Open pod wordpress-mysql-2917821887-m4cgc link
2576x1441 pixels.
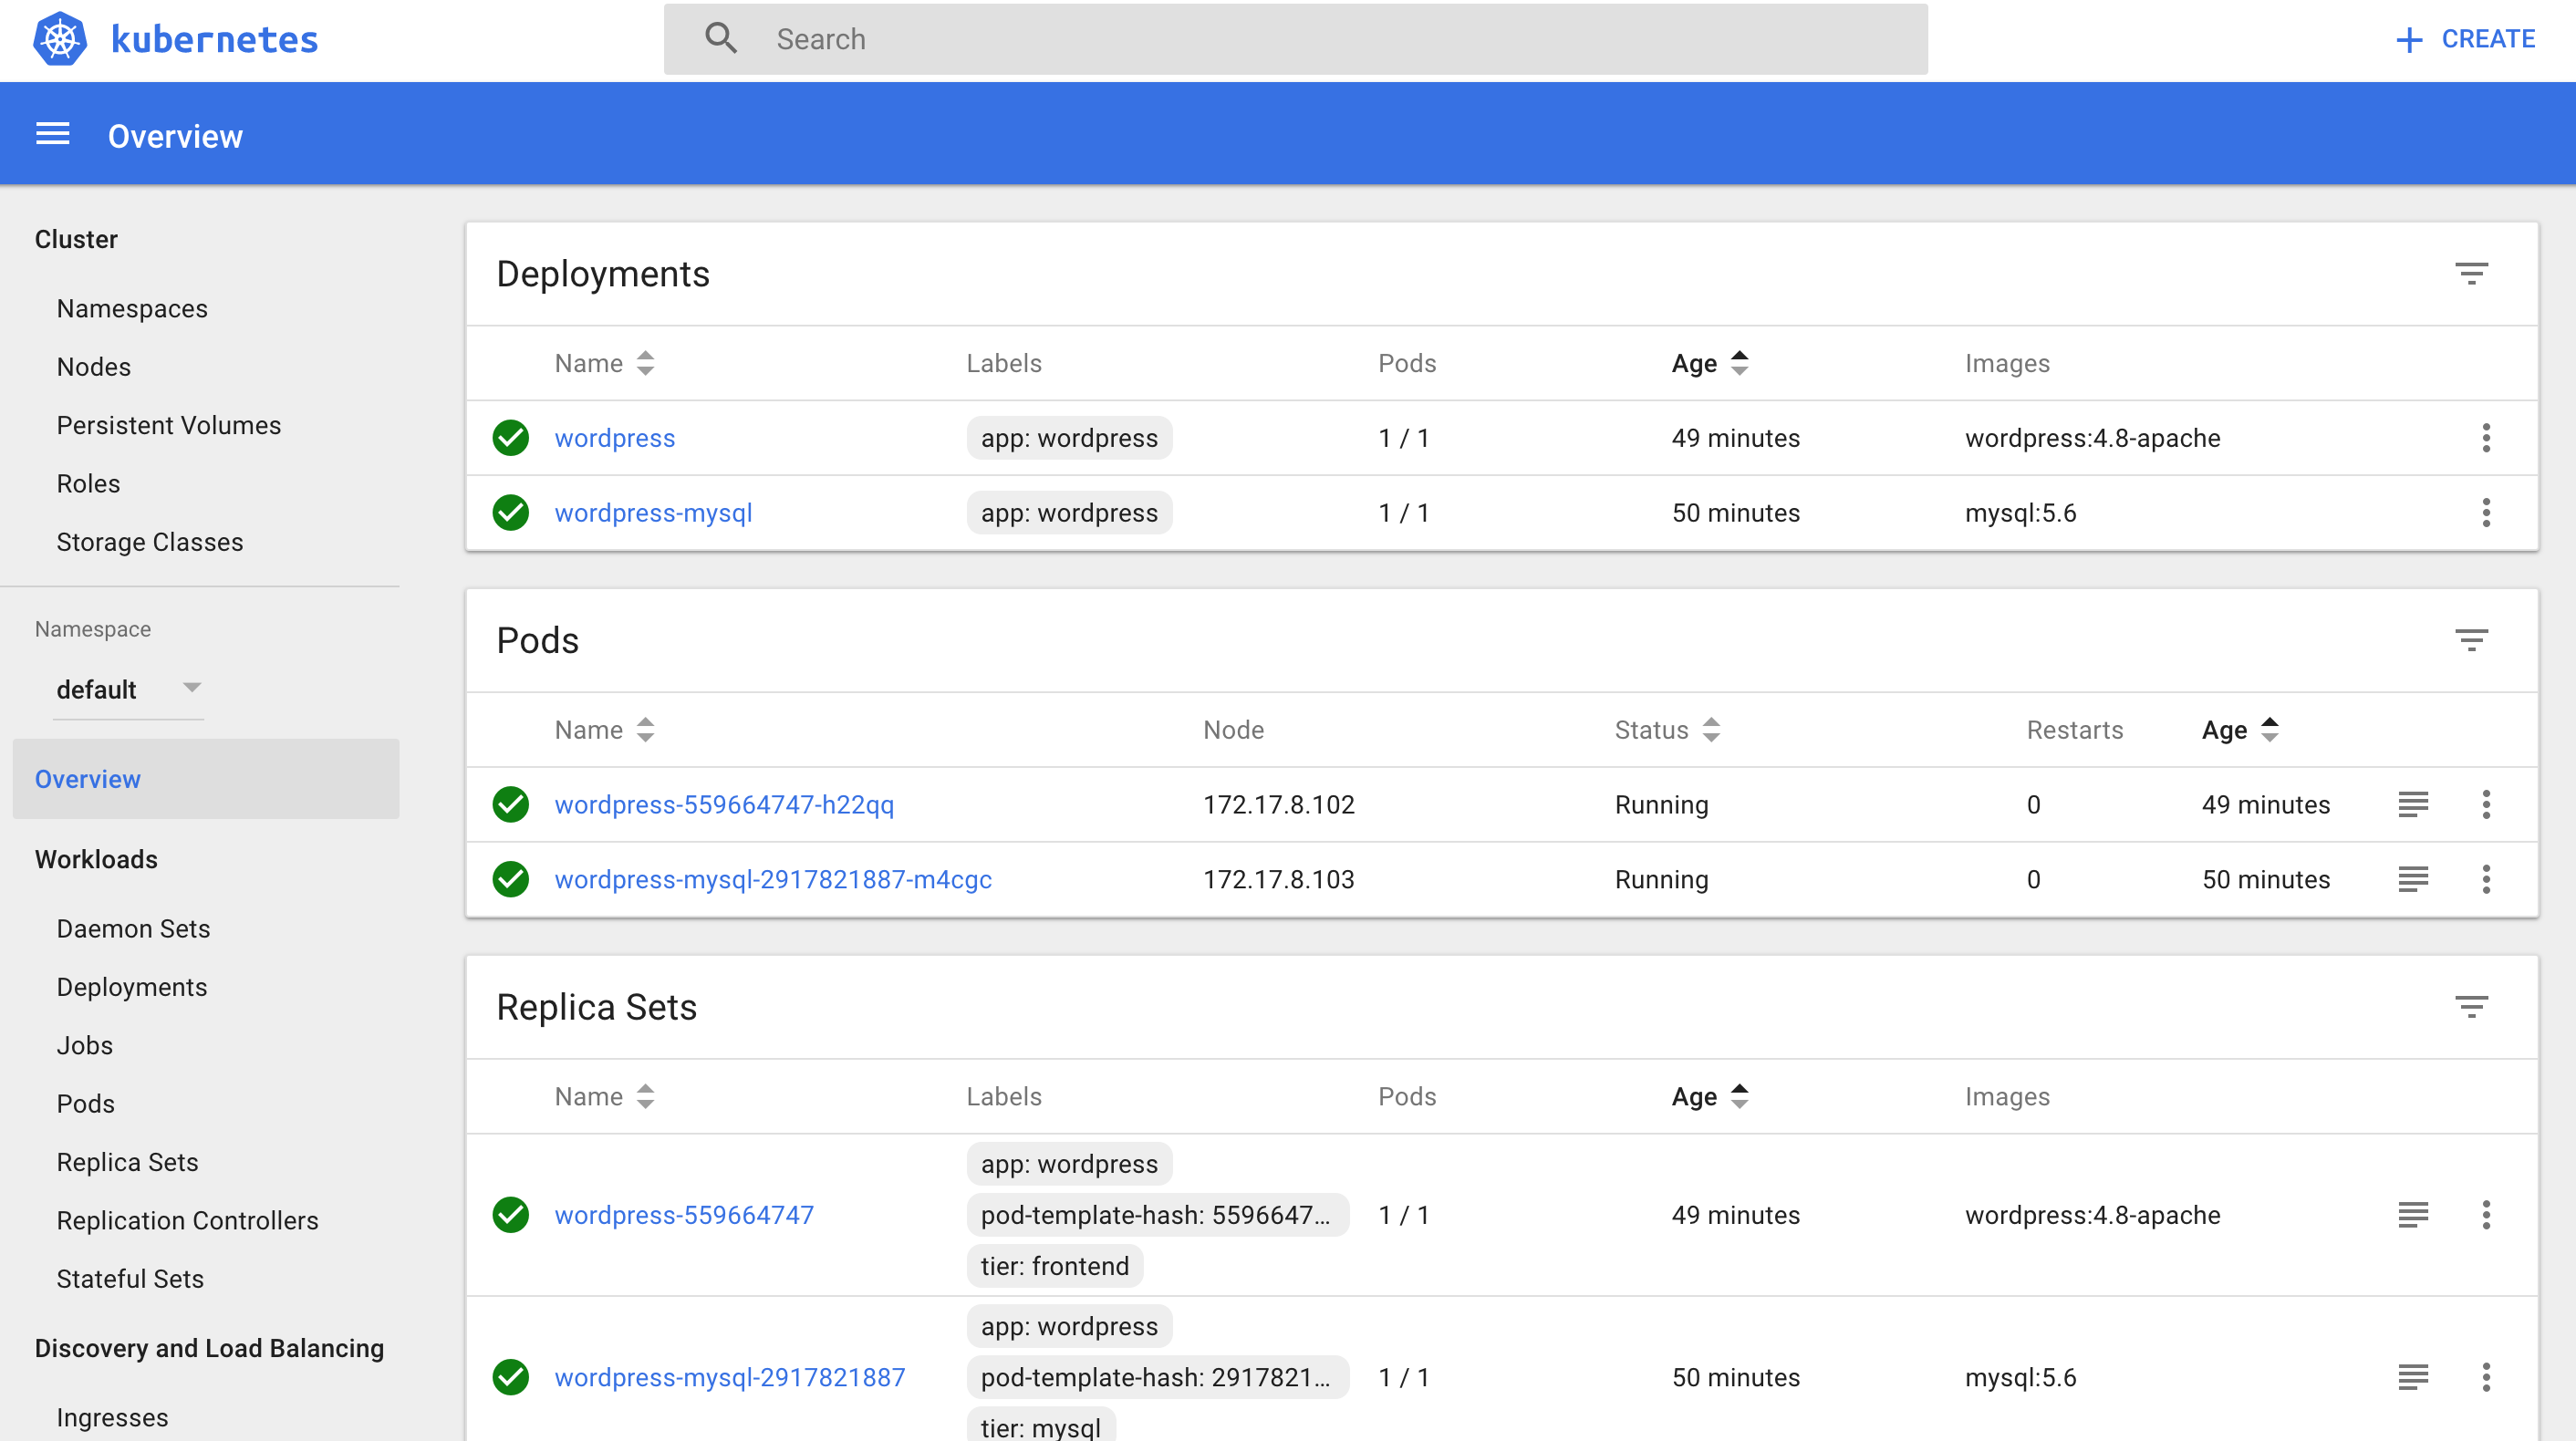pyautogui.click(x=773, y=879)
